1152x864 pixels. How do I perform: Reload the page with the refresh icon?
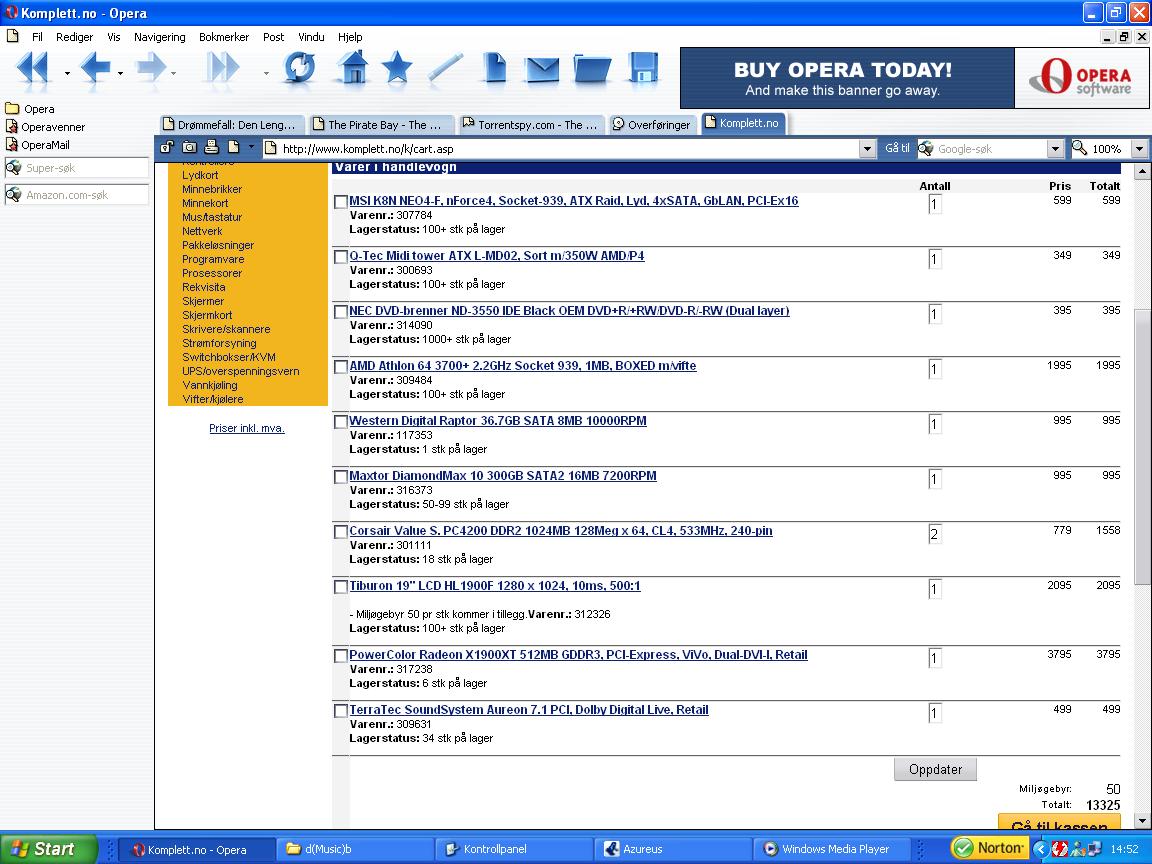click(x=300, y=68)
